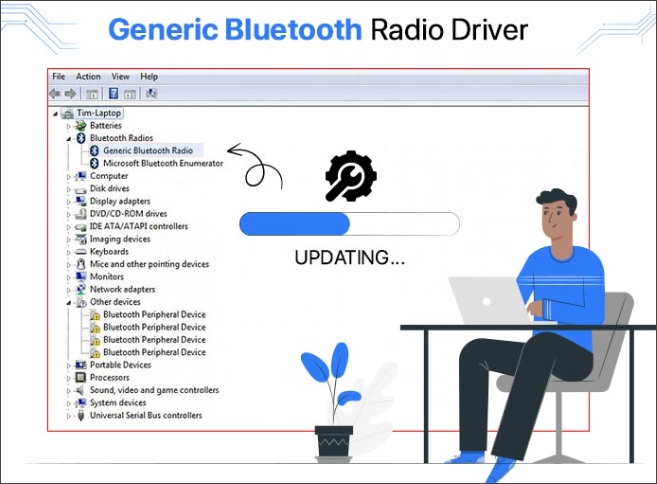
Task: Click the Bluetooth Radios label
Action: [122, 138]
